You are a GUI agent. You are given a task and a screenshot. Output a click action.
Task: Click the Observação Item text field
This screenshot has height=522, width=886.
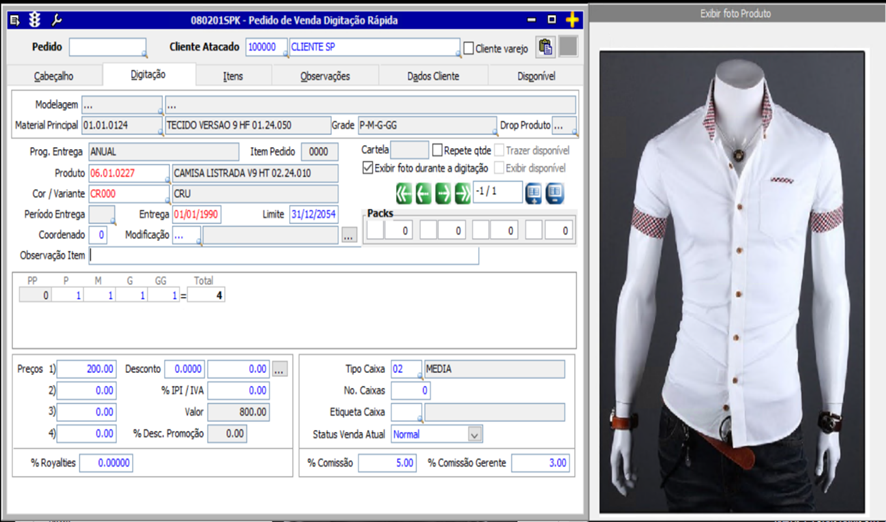(284, 255)
